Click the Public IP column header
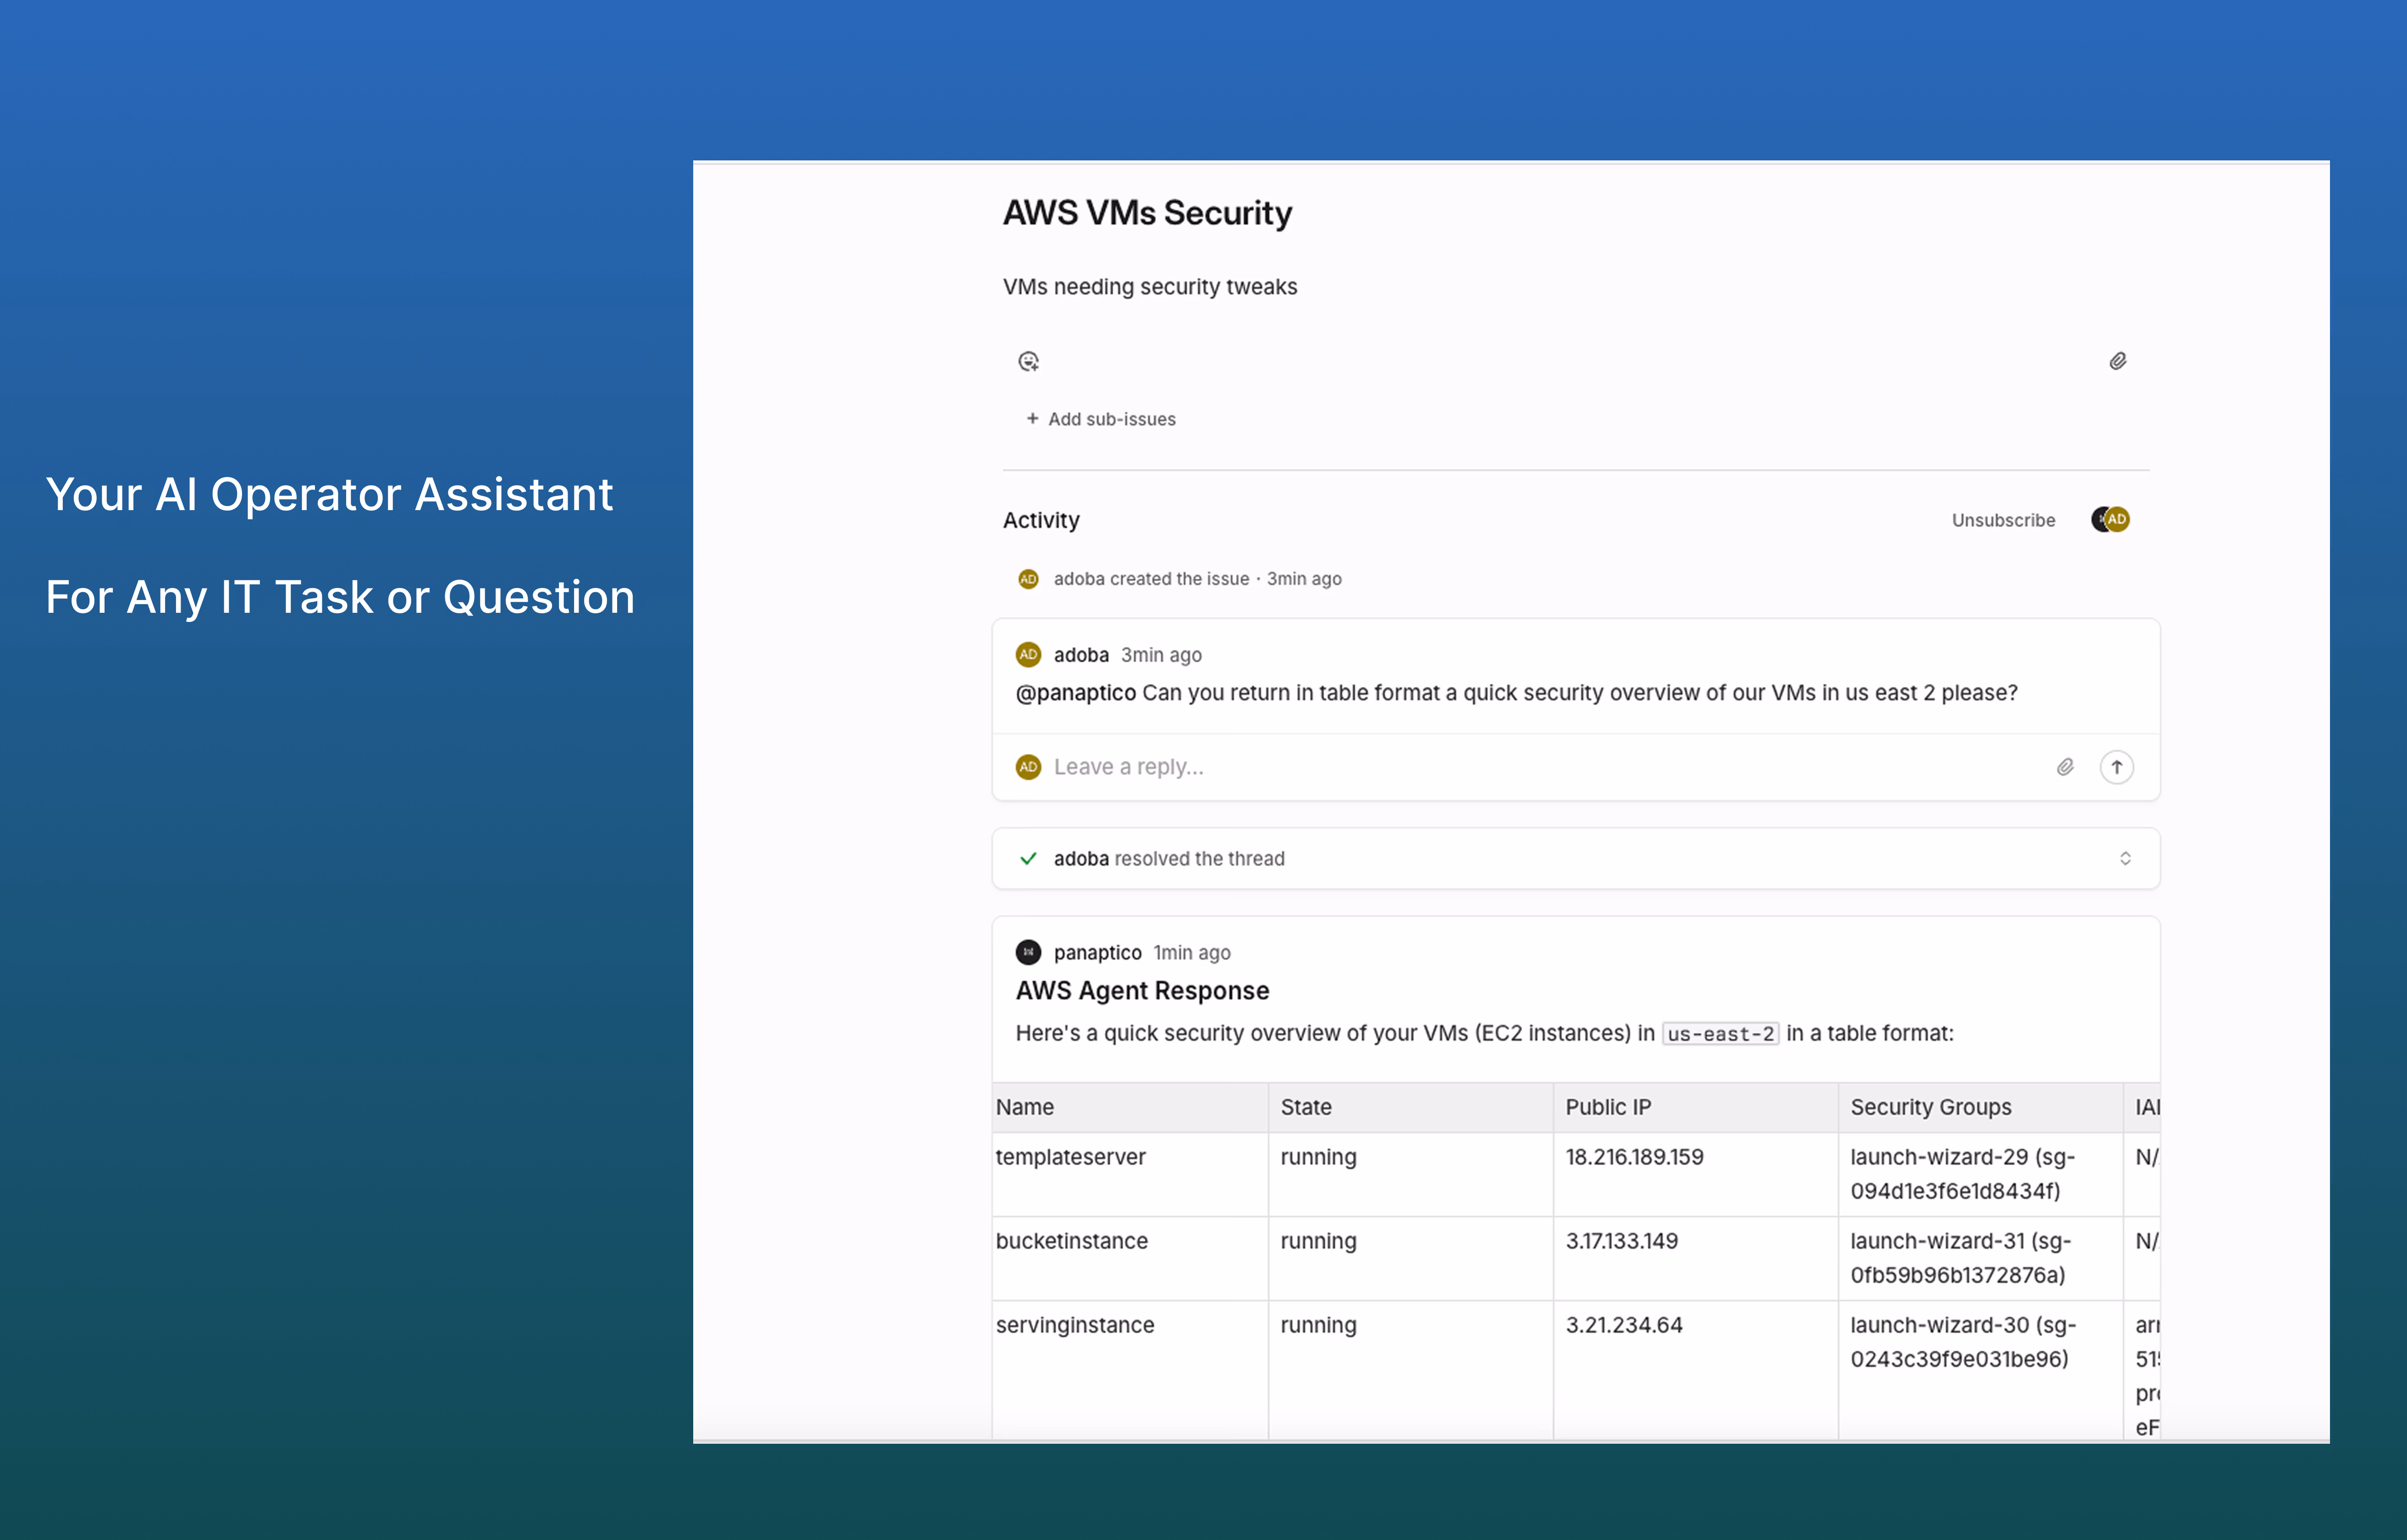This screenshot has width=2407, height=1540. click(x=1608, y=1107)
